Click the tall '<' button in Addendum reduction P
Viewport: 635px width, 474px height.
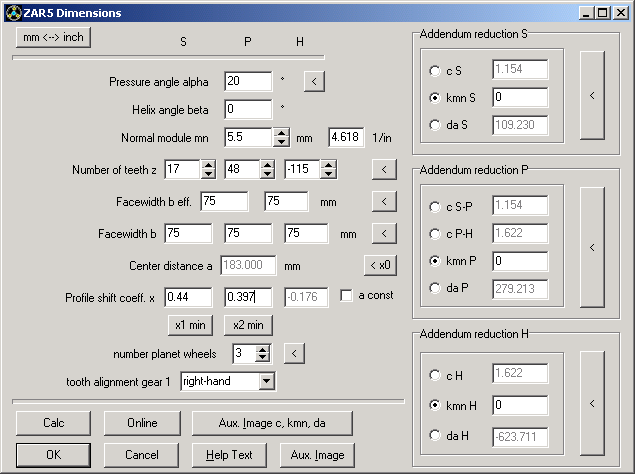[592, 247]
